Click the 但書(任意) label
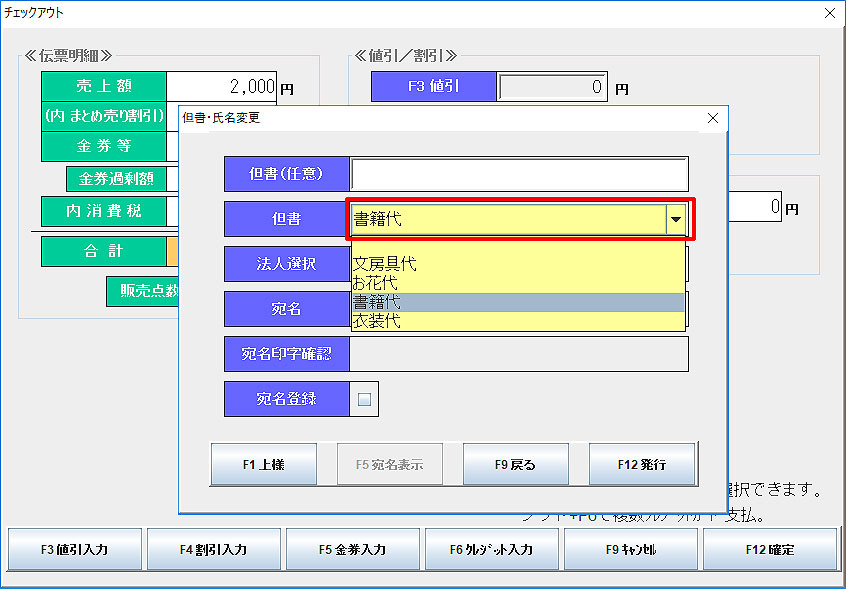 coord(287,174)
